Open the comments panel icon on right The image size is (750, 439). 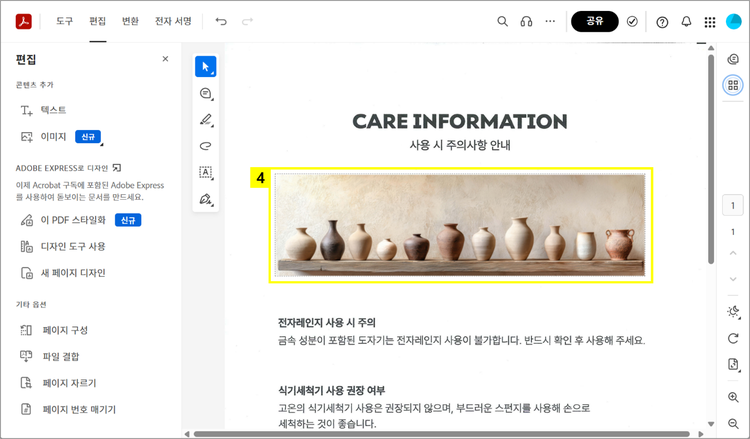click(733, 59)
